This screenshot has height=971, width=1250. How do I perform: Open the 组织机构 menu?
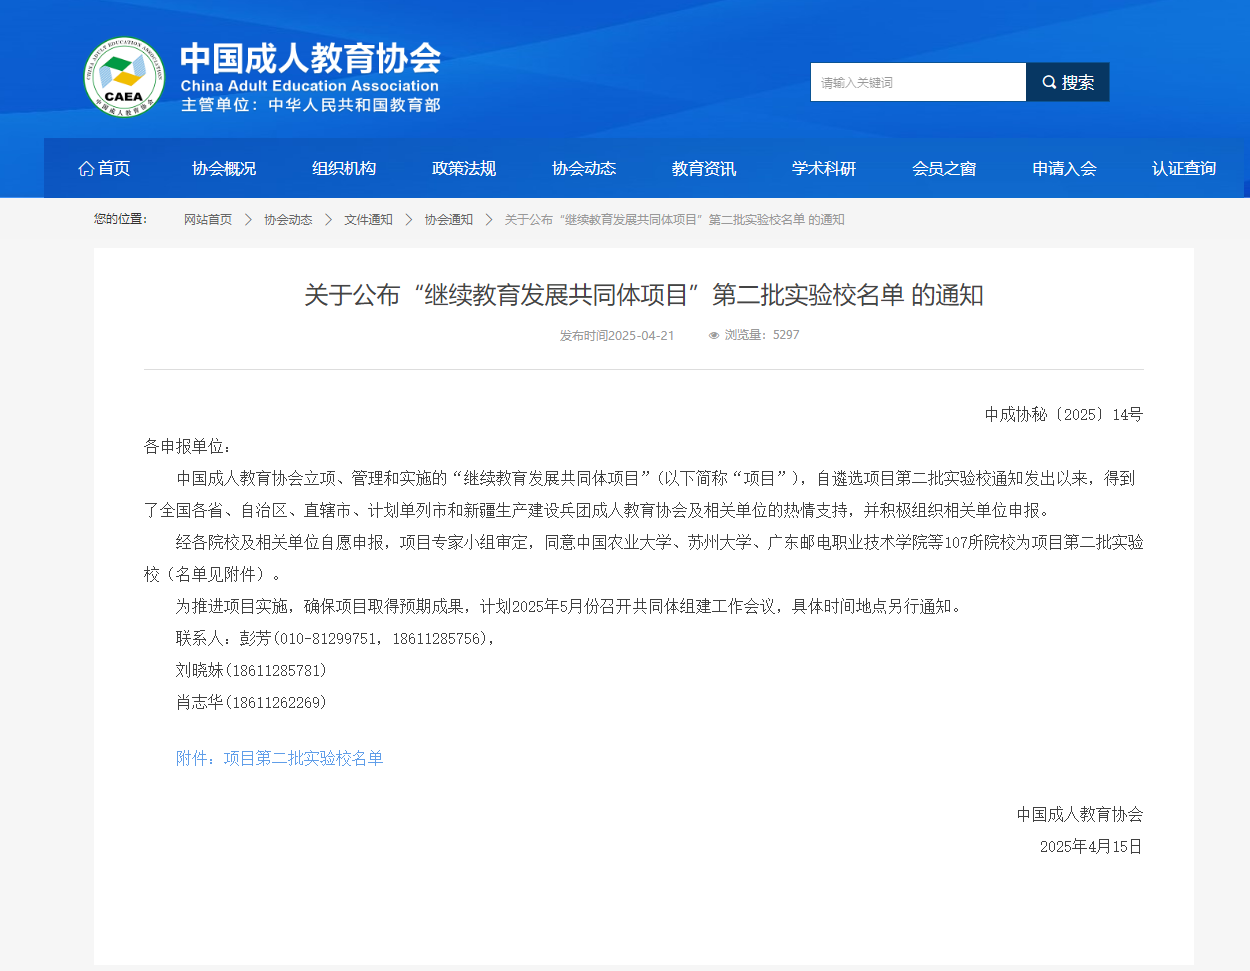tap(344, 168)
